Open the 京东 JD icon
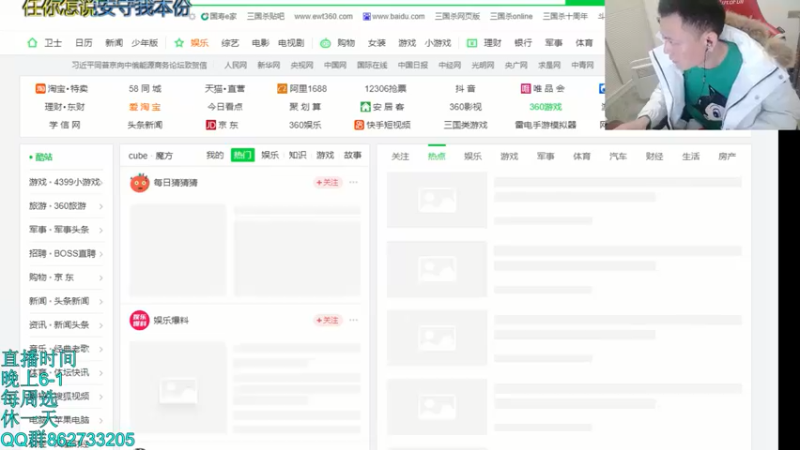 tap(211, 125)
